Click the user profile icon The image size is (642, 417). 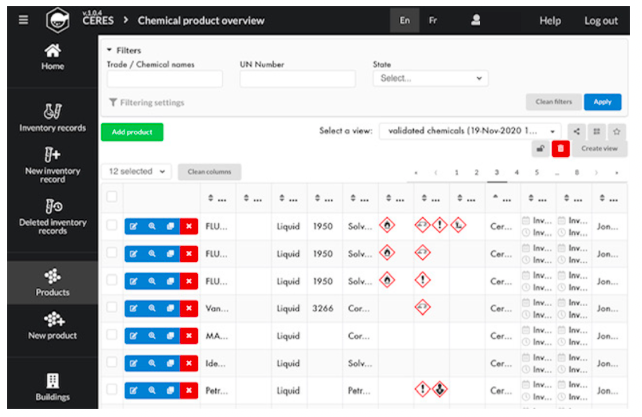click(x=476, y=20)
